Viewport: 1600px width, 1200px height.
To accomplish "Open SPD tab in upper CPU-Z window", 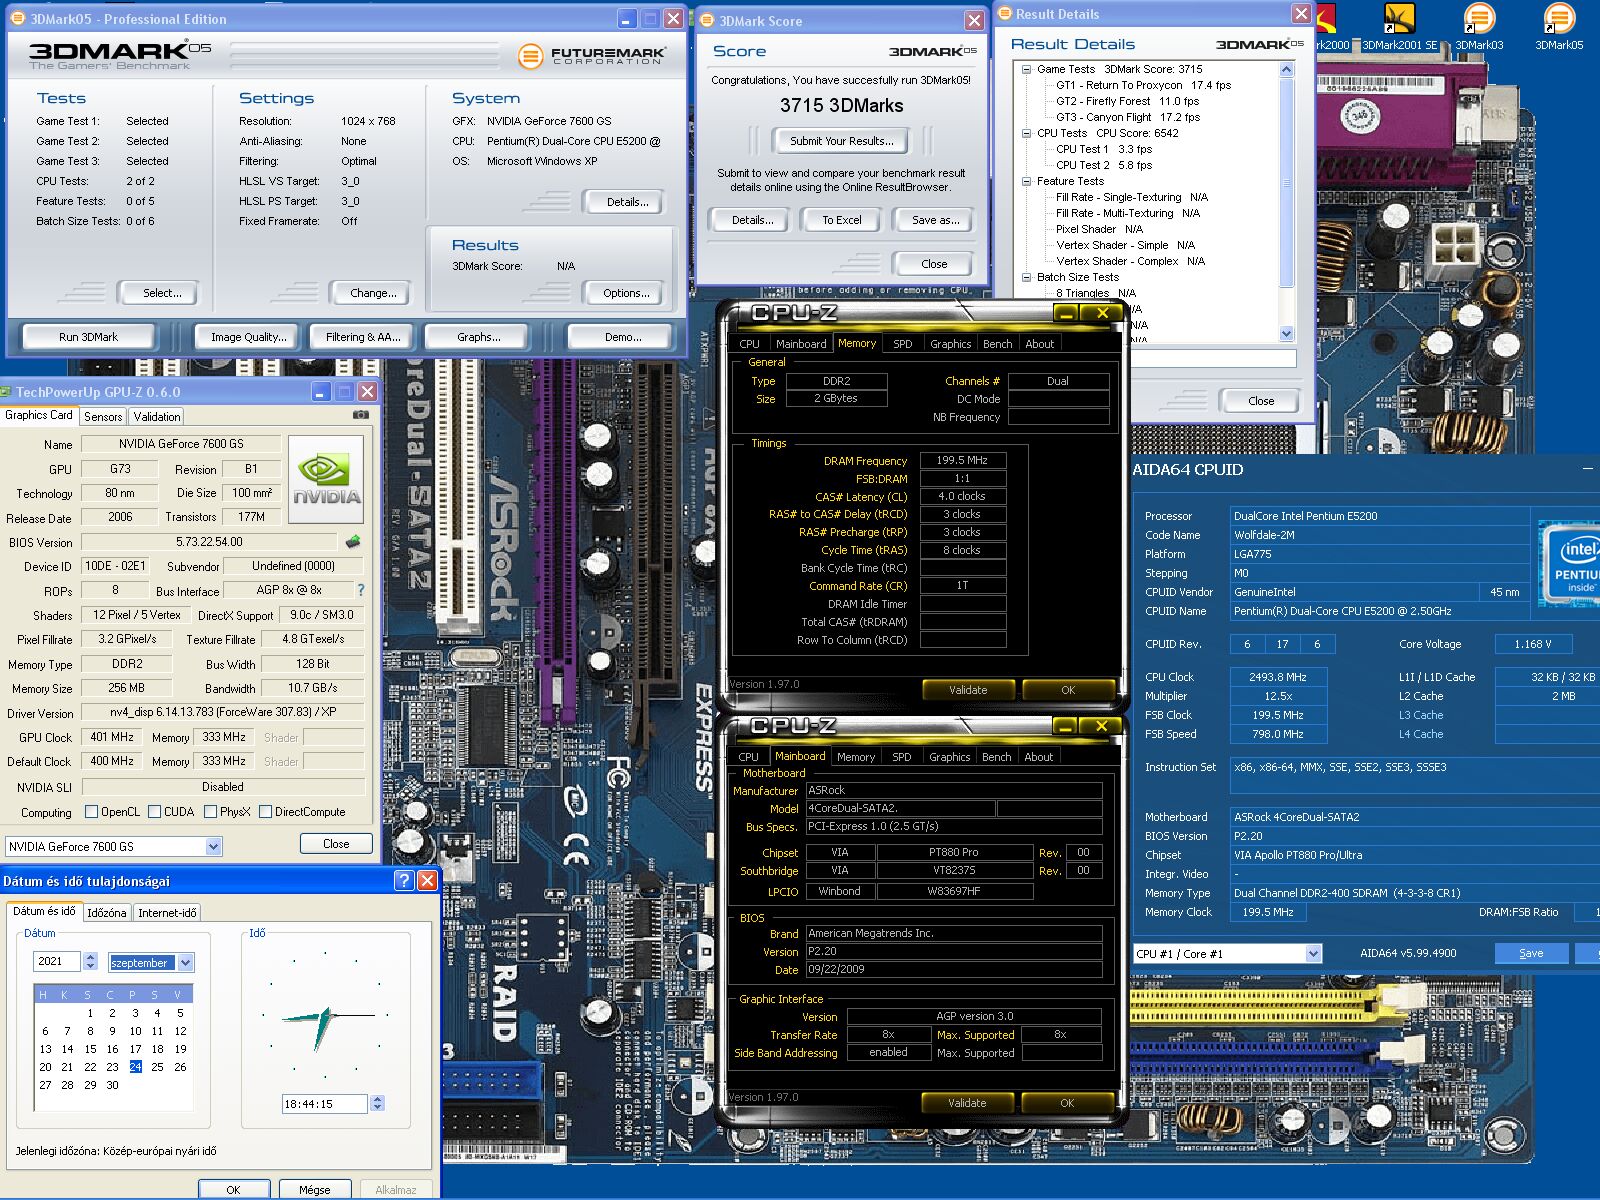I will (x=902, y=344).
